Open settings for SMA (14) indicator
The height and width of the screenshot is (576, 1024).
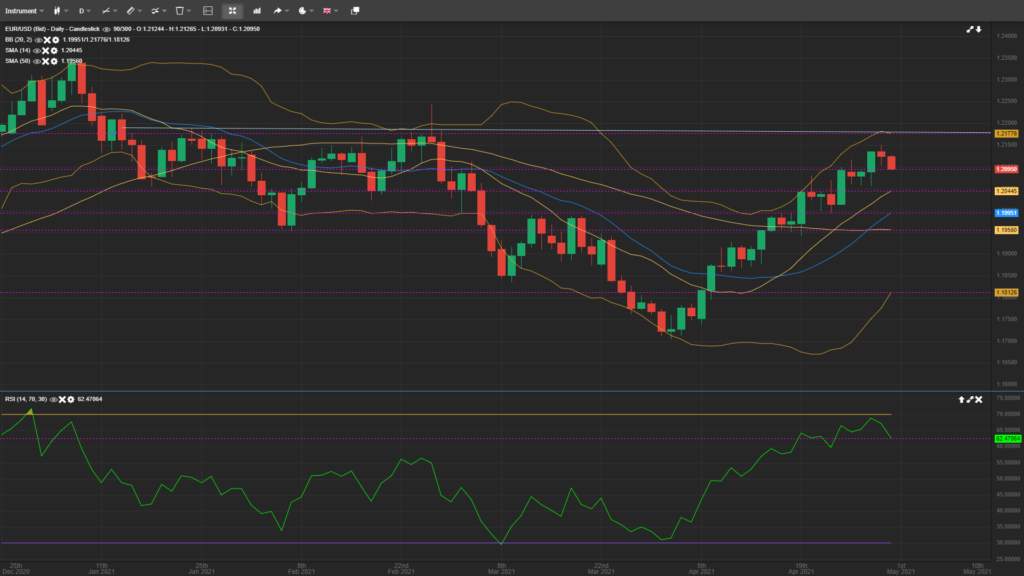tap(54, 50)
